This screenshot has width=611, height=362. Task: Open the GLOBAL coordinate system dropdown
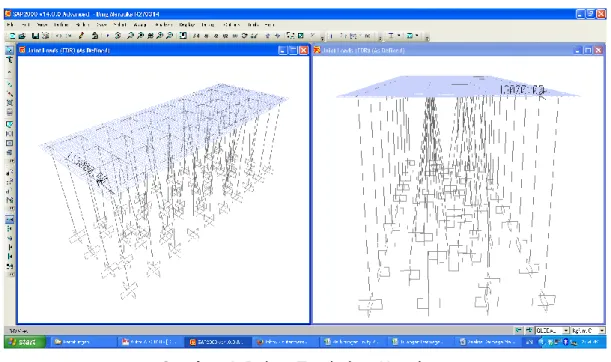[552, 330]
